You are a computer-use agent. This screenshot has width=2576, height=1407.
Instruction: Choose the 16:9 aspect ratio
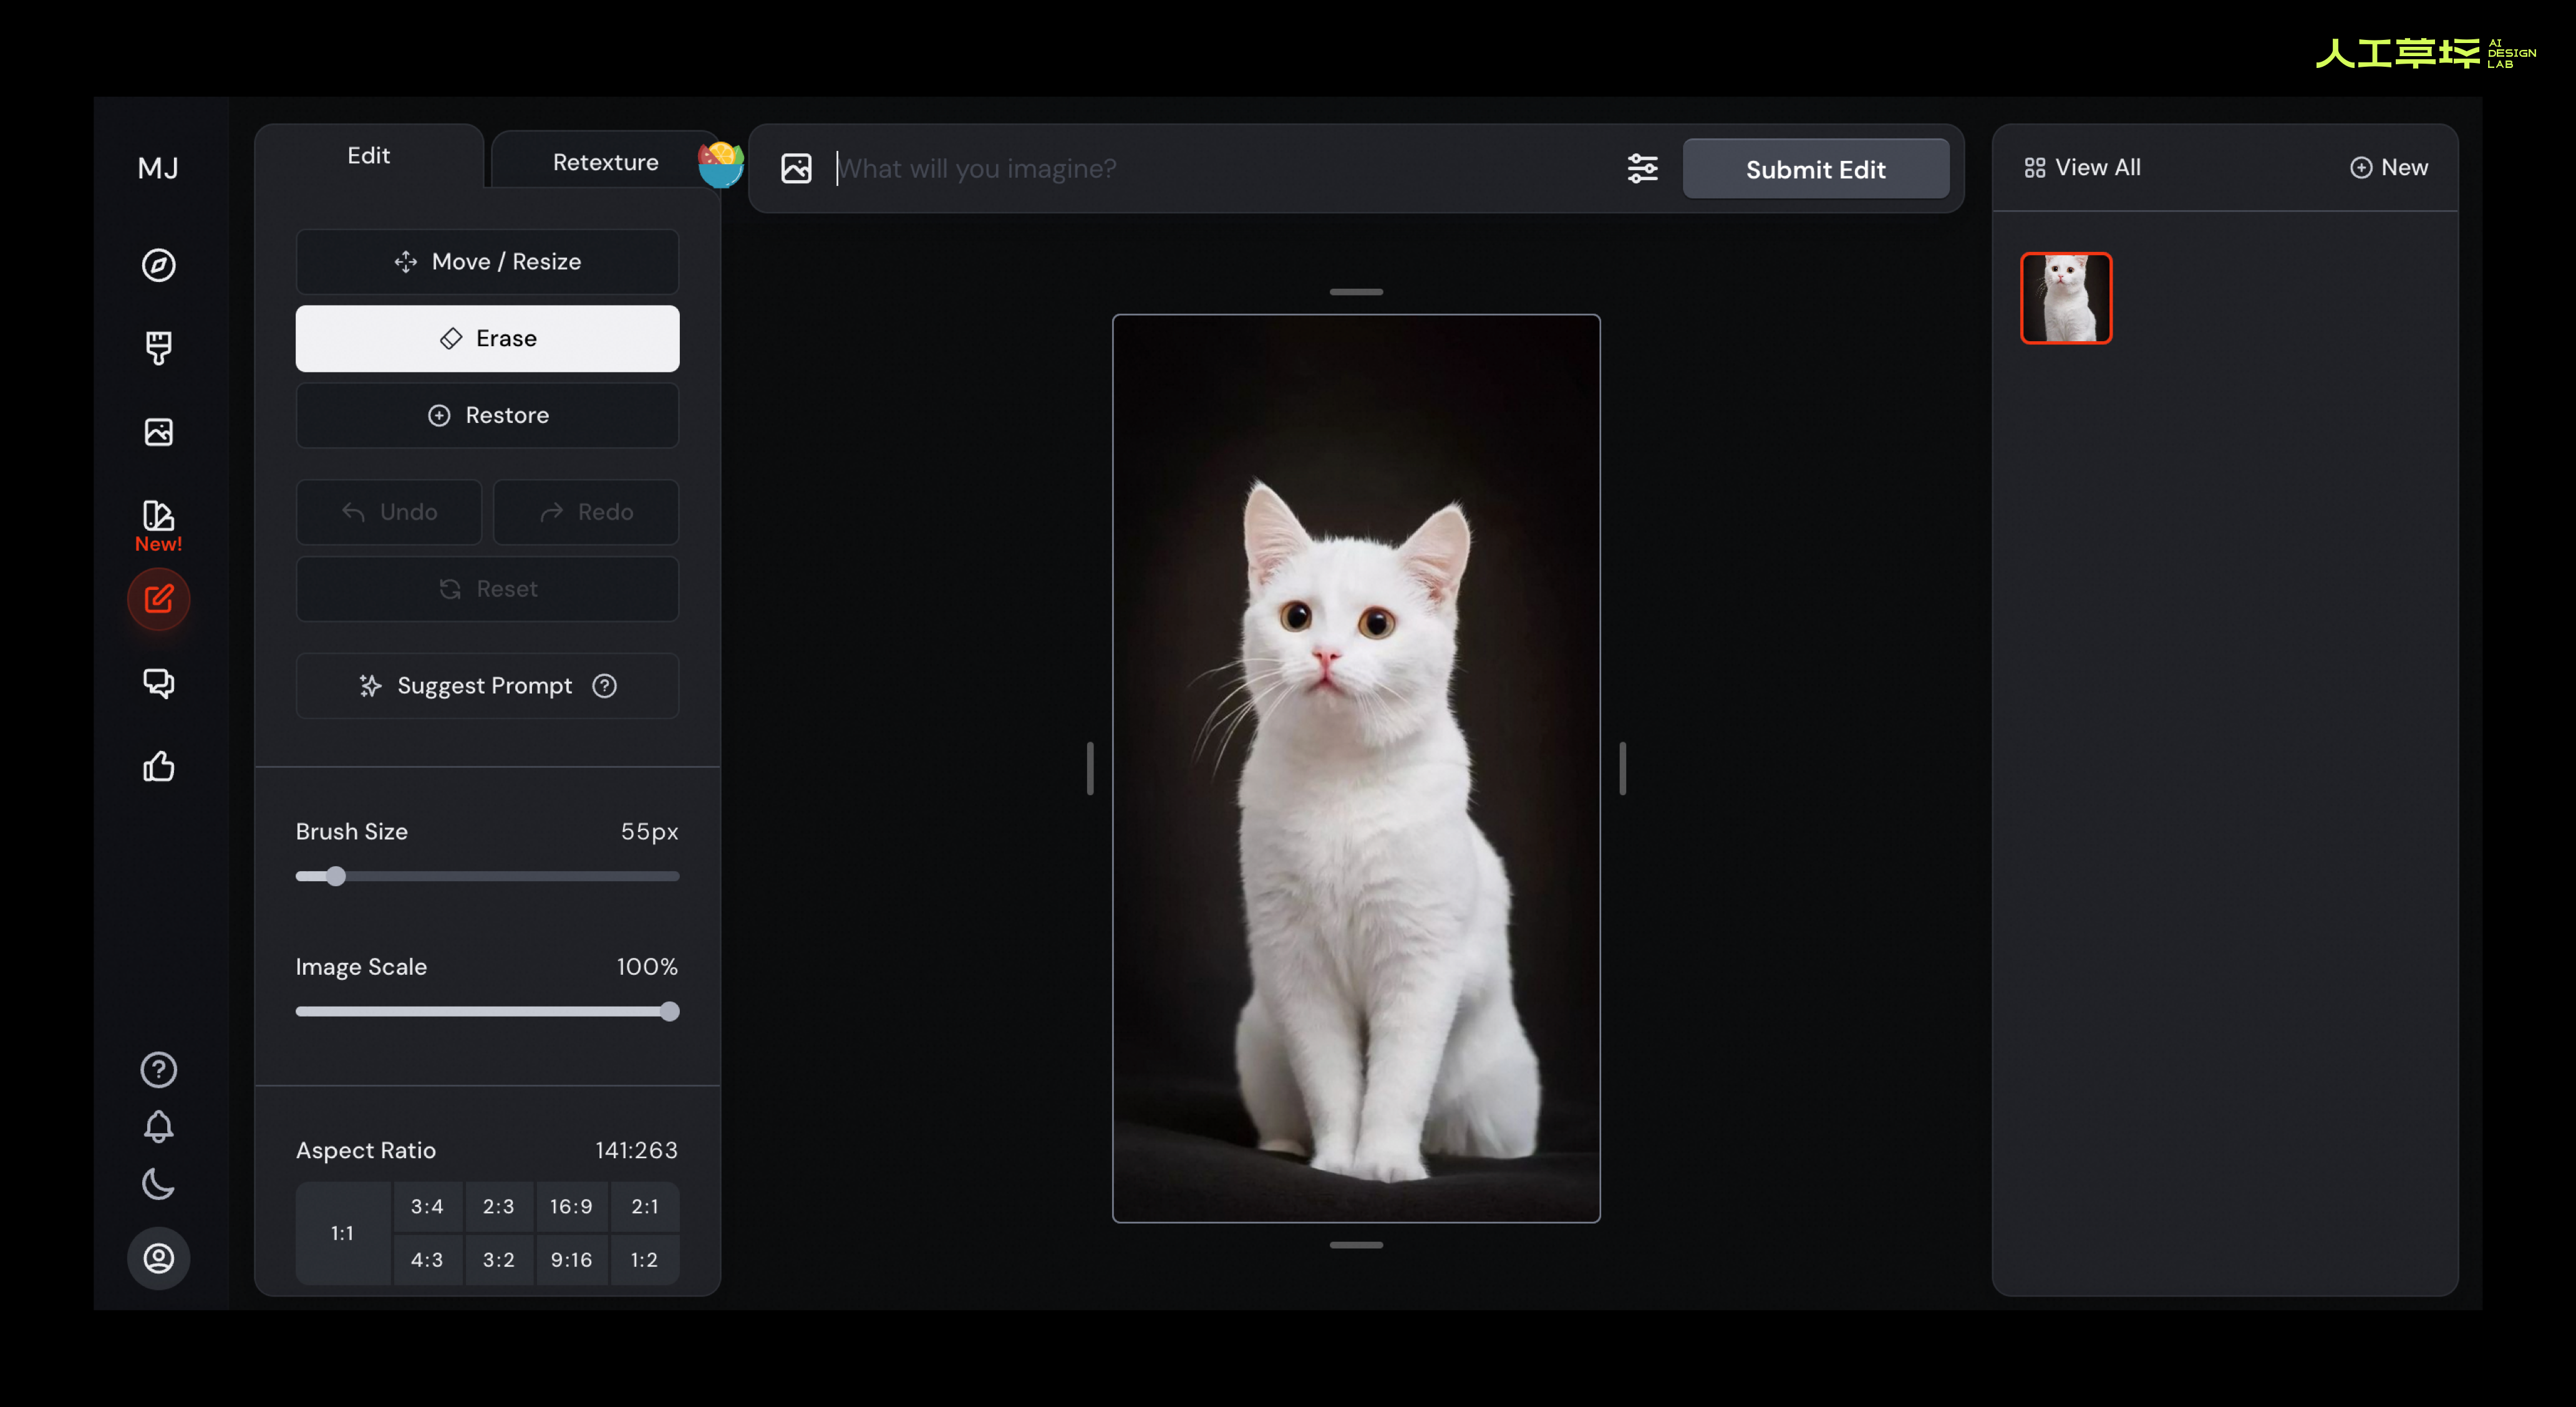[571, 1207]
